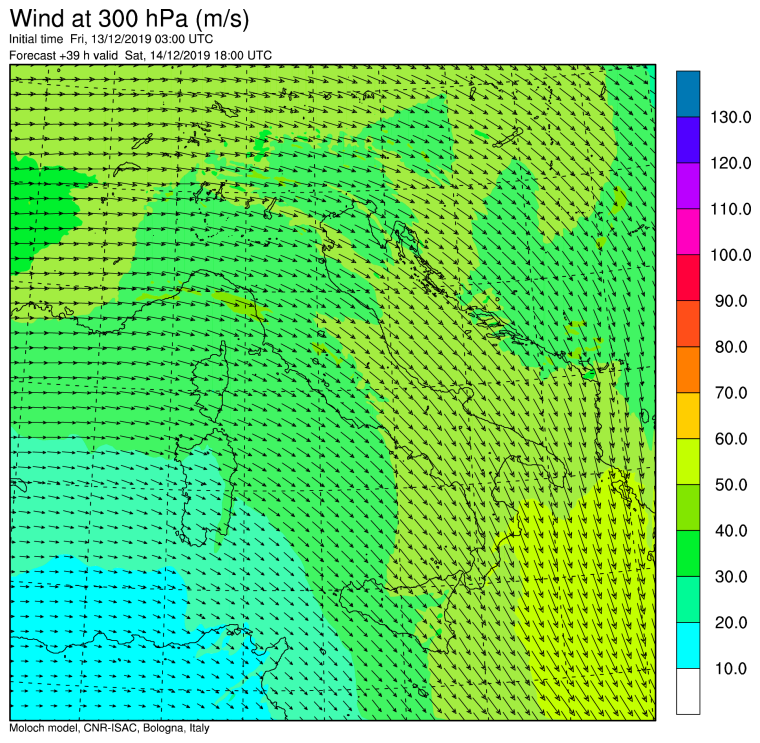The width and height of the screenshot is (760, 743).
Task: Click the mint colorbar swatch between 20 and 30
Action: point(688,600)
